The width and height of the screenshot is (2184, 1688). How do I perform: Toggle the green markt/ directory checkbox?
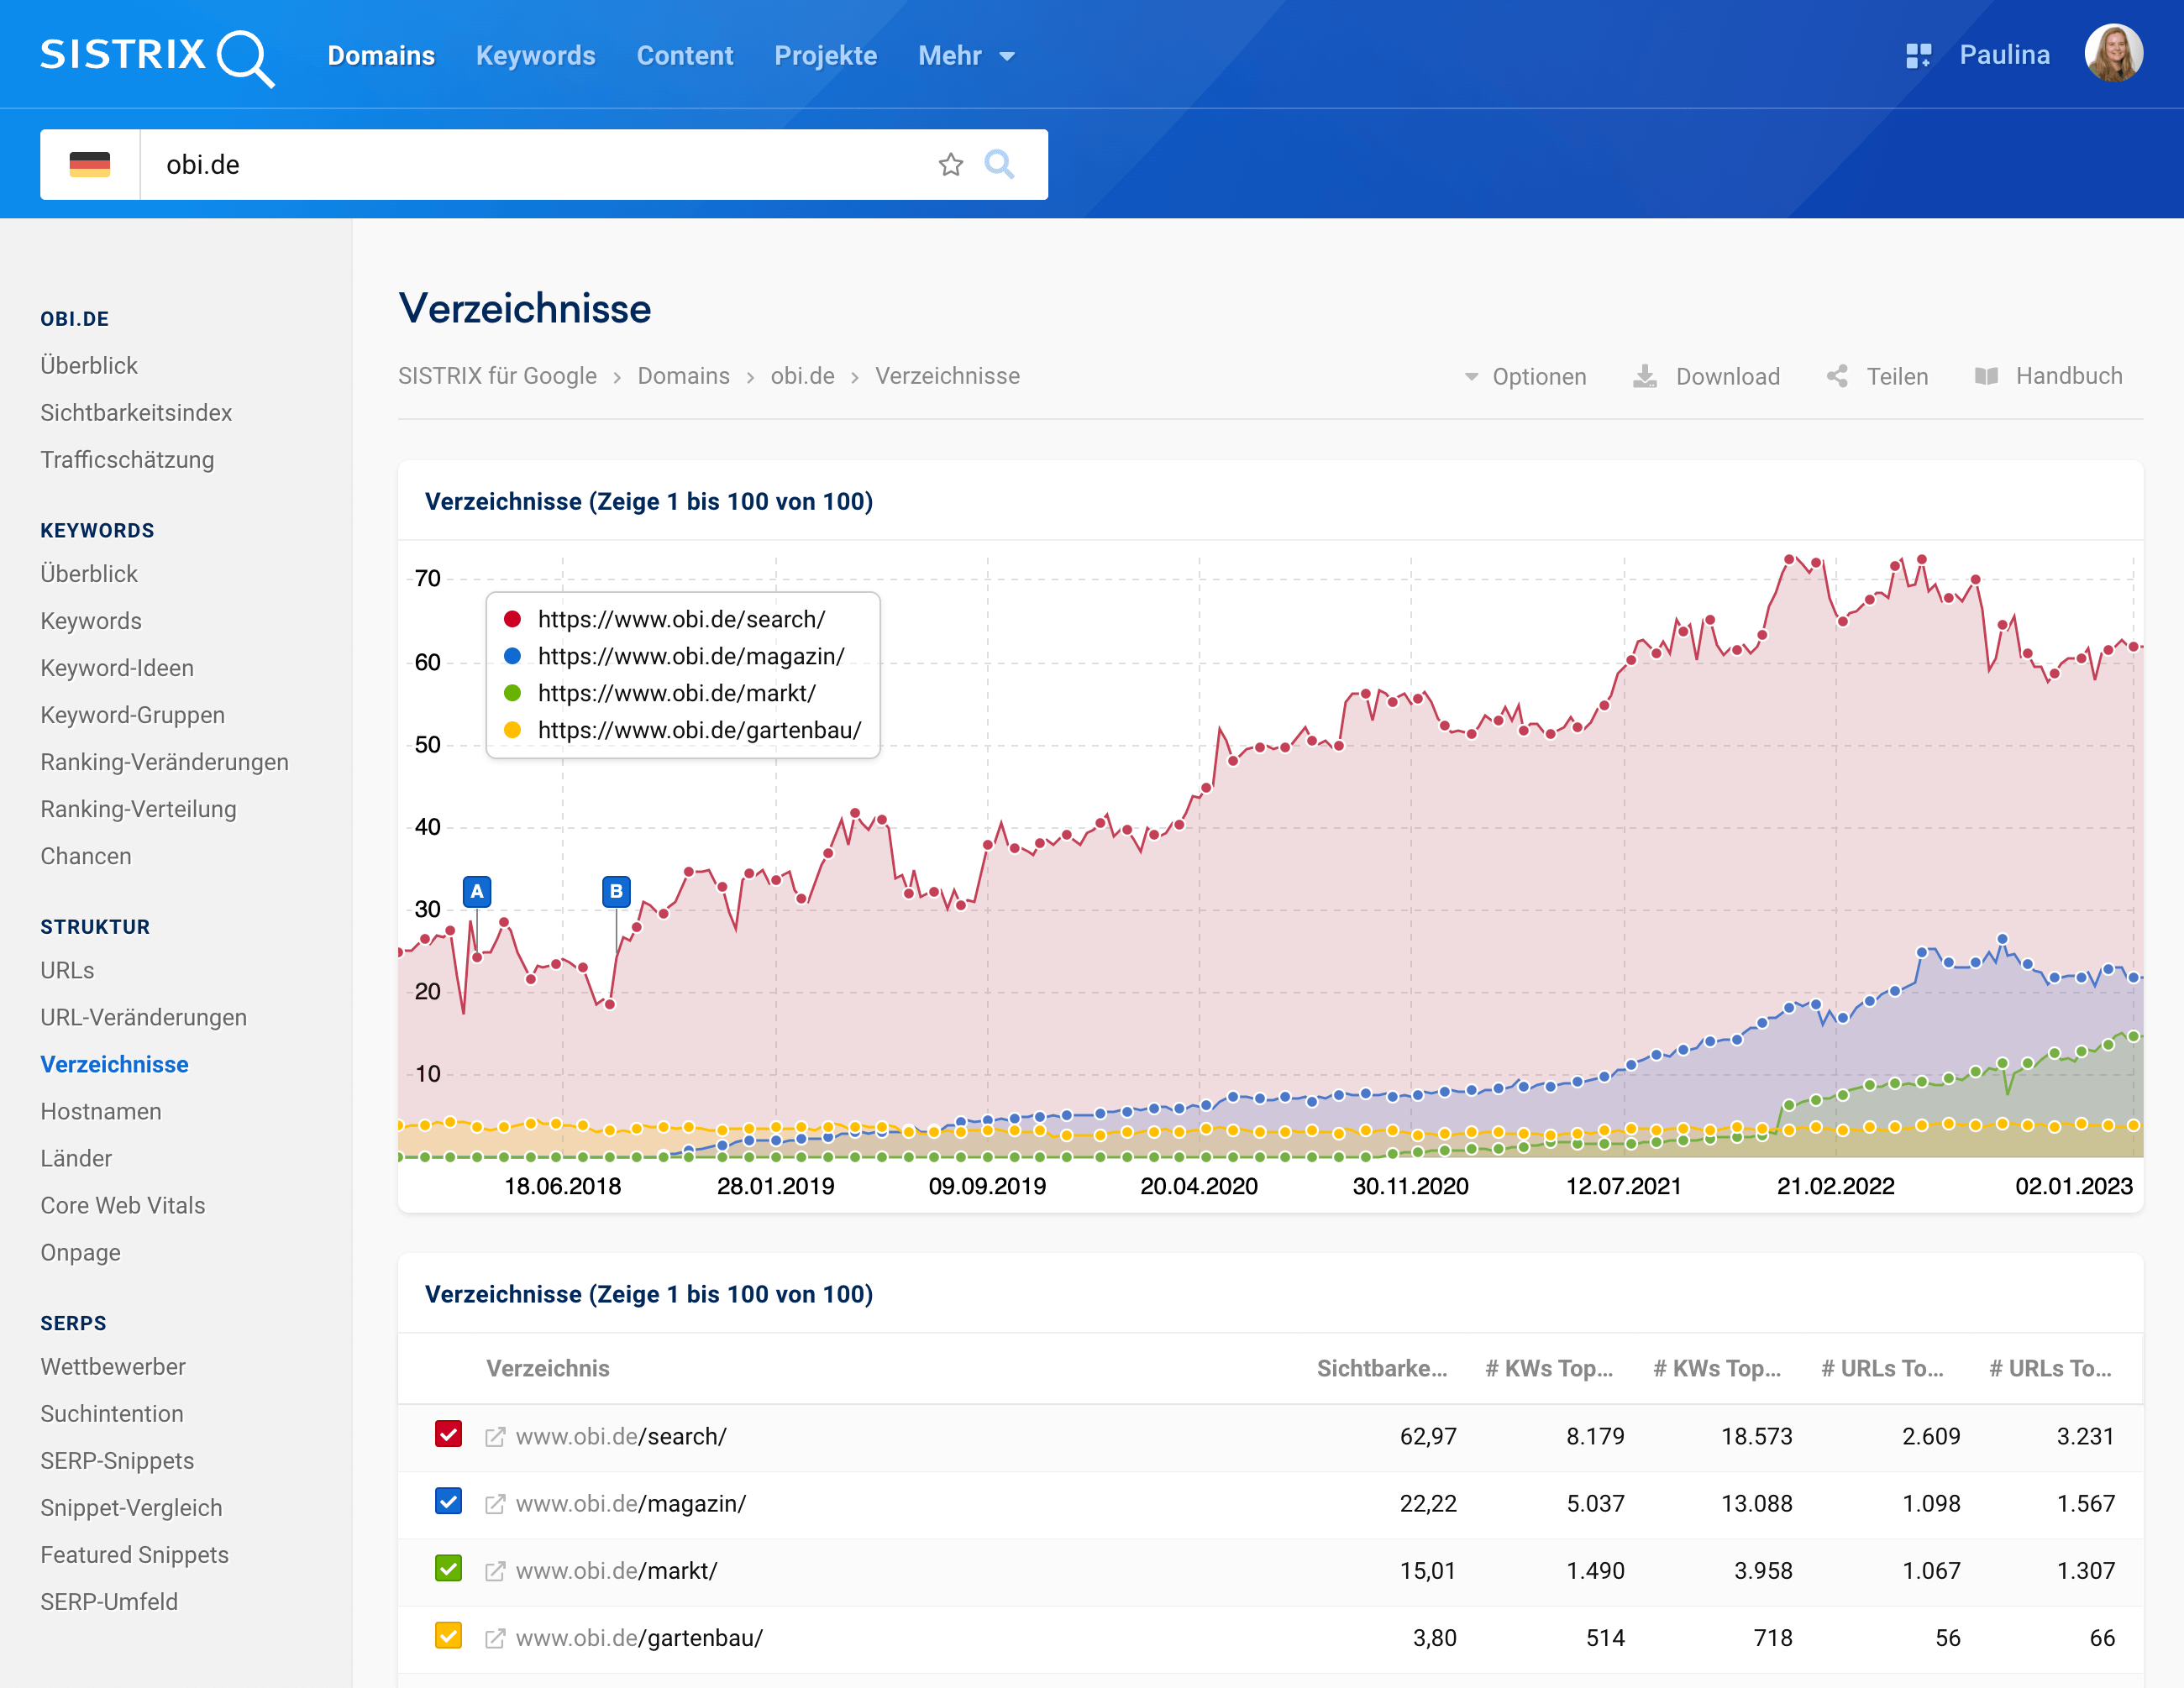[448, 1569]
